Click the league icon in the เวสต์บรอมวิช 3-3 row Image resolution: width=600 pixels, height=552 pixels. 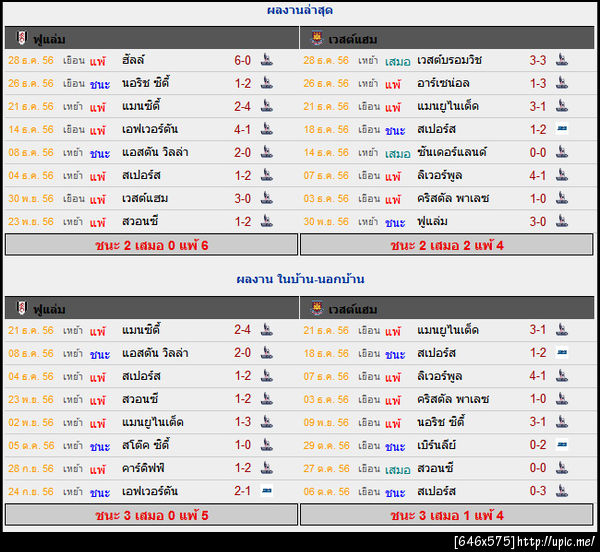coord(562,60)
